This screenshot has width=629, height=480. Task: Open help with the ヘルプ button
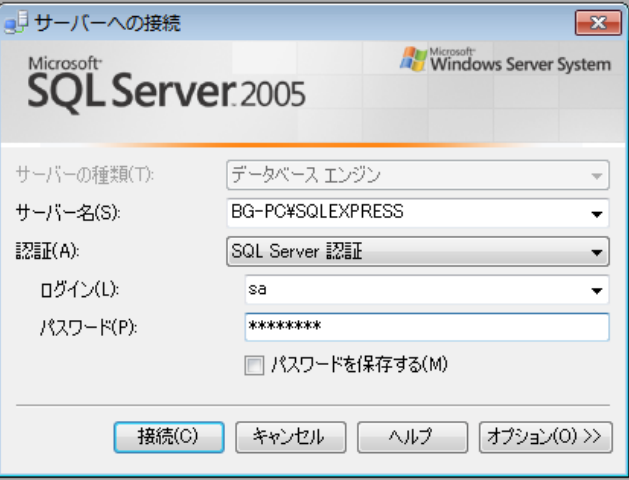[x=412, y=437]
